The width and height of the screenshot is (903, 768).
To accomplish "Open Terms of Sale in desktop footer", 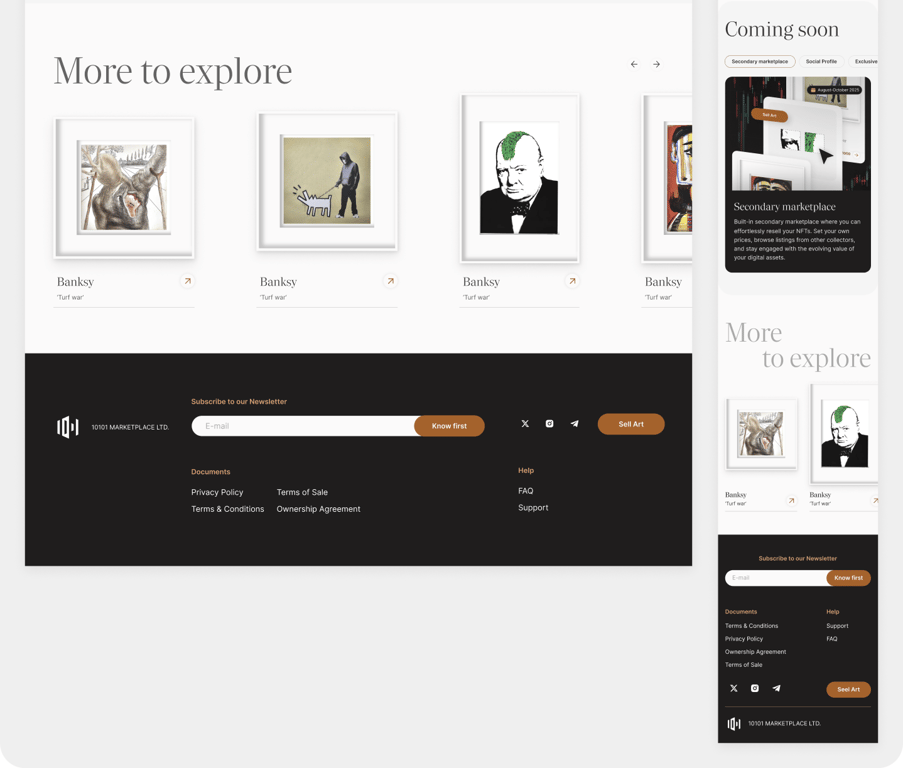I will point(302,492).
